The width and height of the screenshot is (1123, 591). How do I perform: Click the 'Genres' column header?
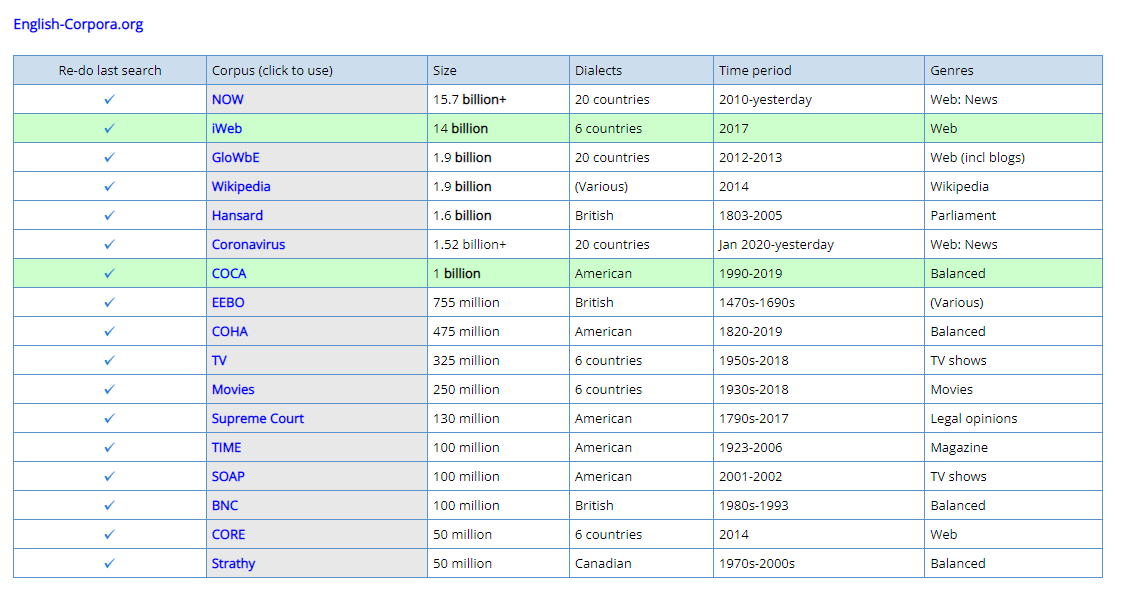[1013, 70]
